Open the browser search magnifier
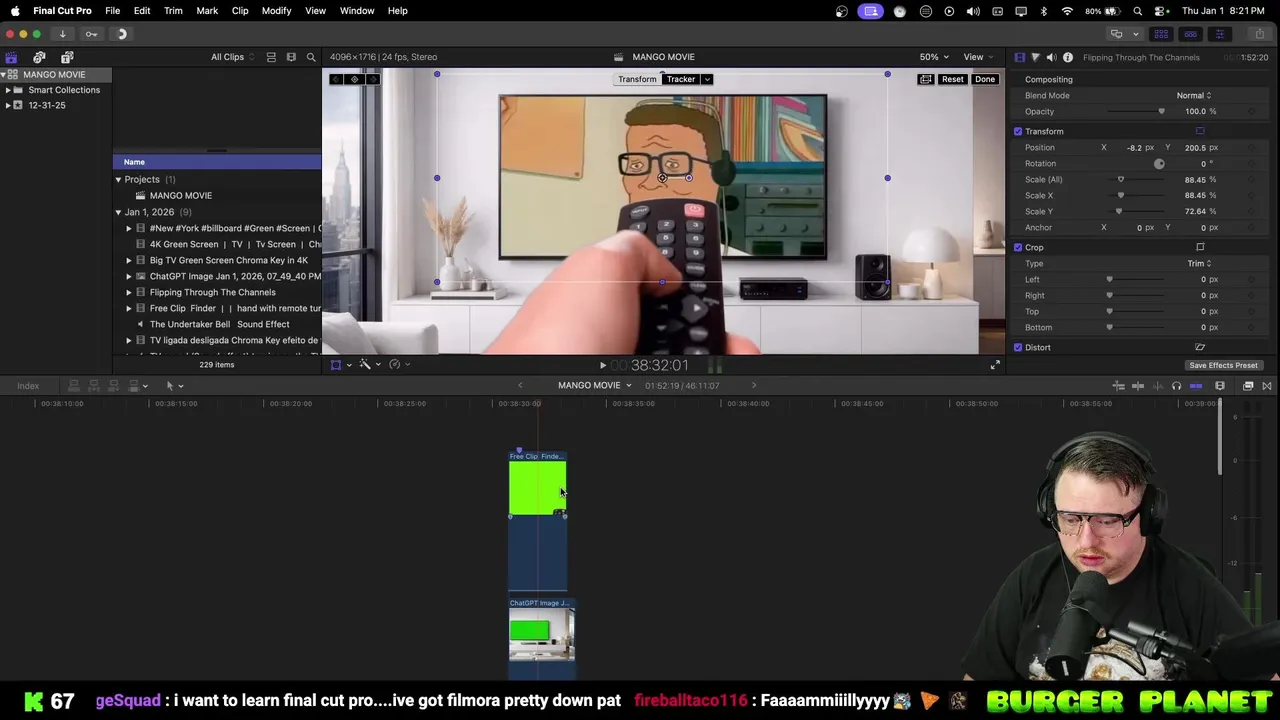1280x720 pixels. [x=311, y=57]
